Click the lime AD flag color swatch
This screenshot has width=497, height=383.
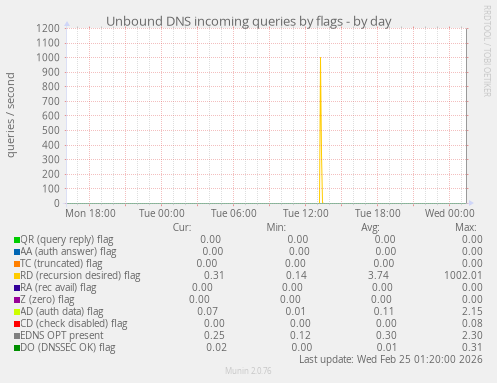[17, 312]
